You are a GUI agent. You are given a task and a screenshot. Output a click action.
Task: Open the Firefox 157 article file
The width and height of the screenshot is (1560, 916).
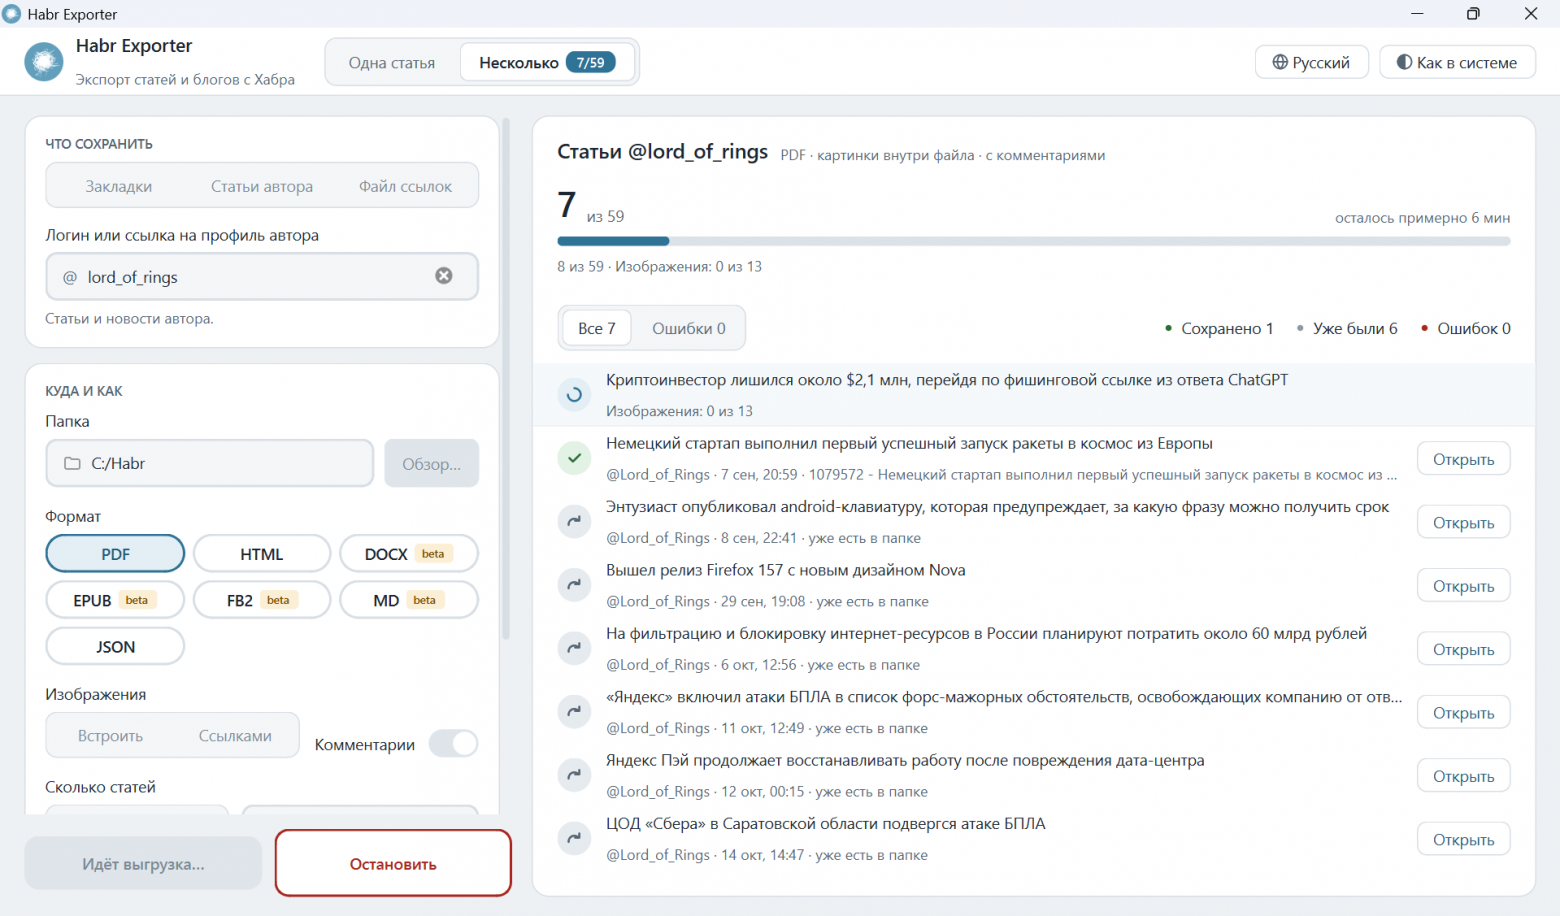pyautogui.click(x=1463, y=586)
